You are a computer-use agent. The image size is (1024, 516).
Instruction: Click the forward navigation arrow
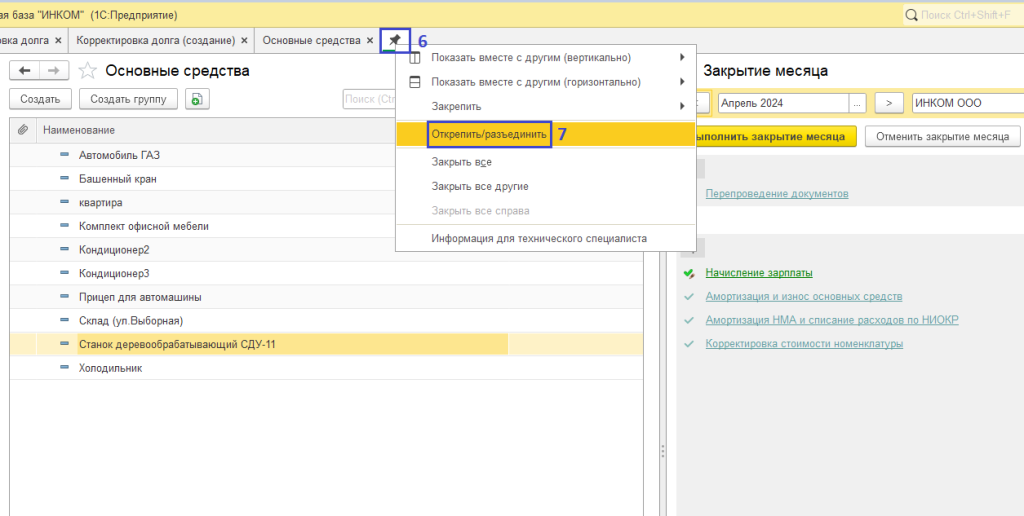[55, 70]
